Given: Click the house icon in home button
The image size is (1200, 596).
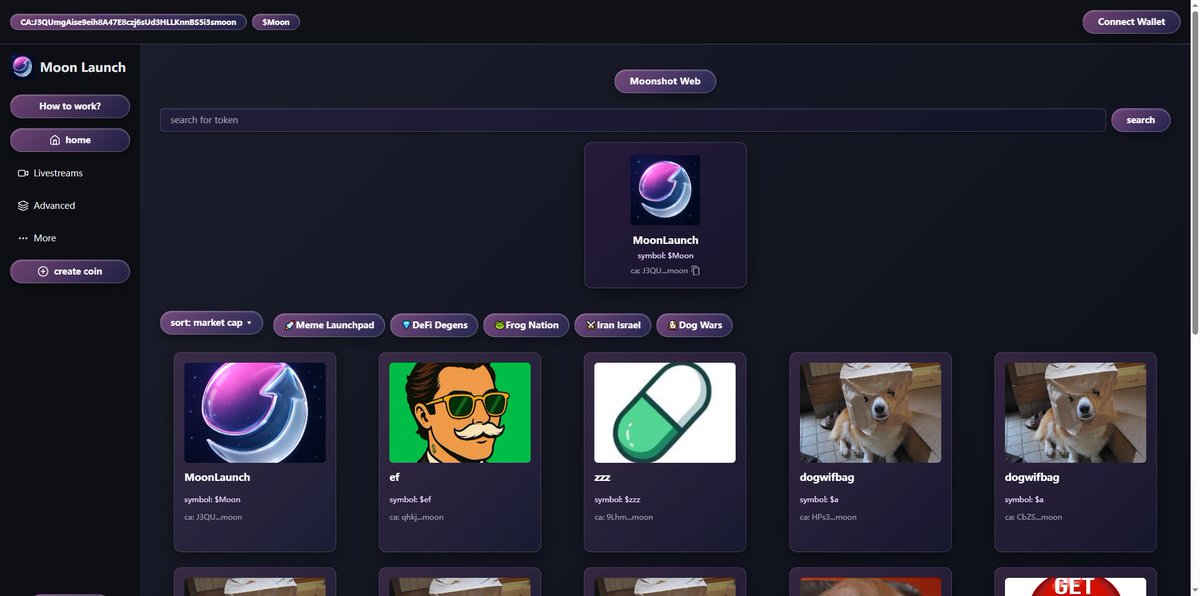Looking at the screenshot, I should [55, 140].
